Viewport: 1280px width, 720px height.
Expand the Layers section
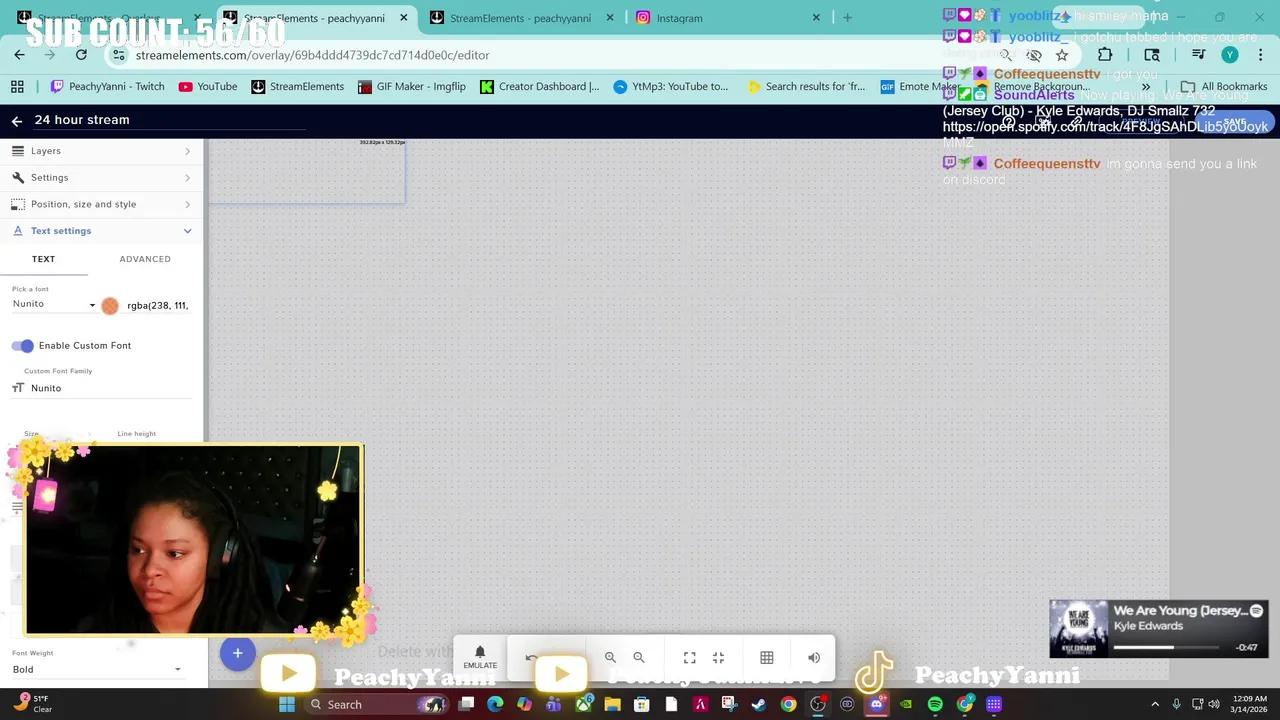[x=102, y=151]
